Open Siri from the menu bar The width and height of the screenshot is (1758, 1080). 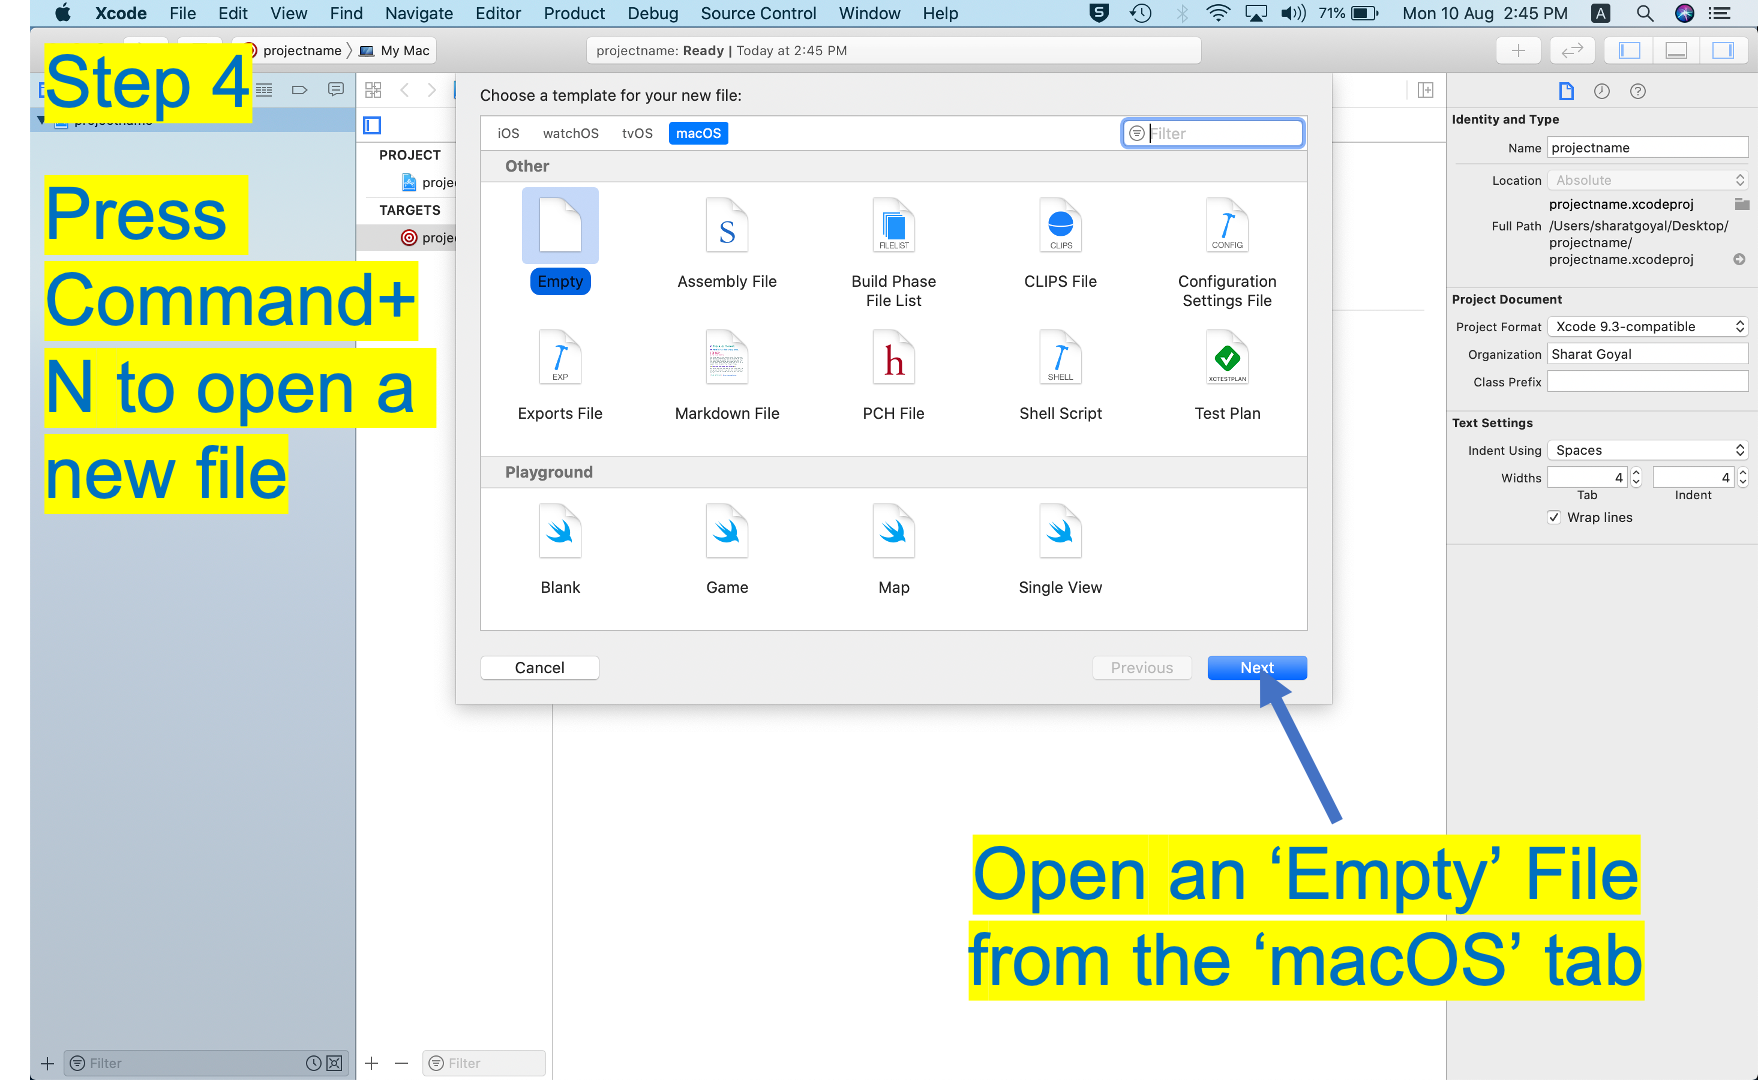(x=1685, y=13)
